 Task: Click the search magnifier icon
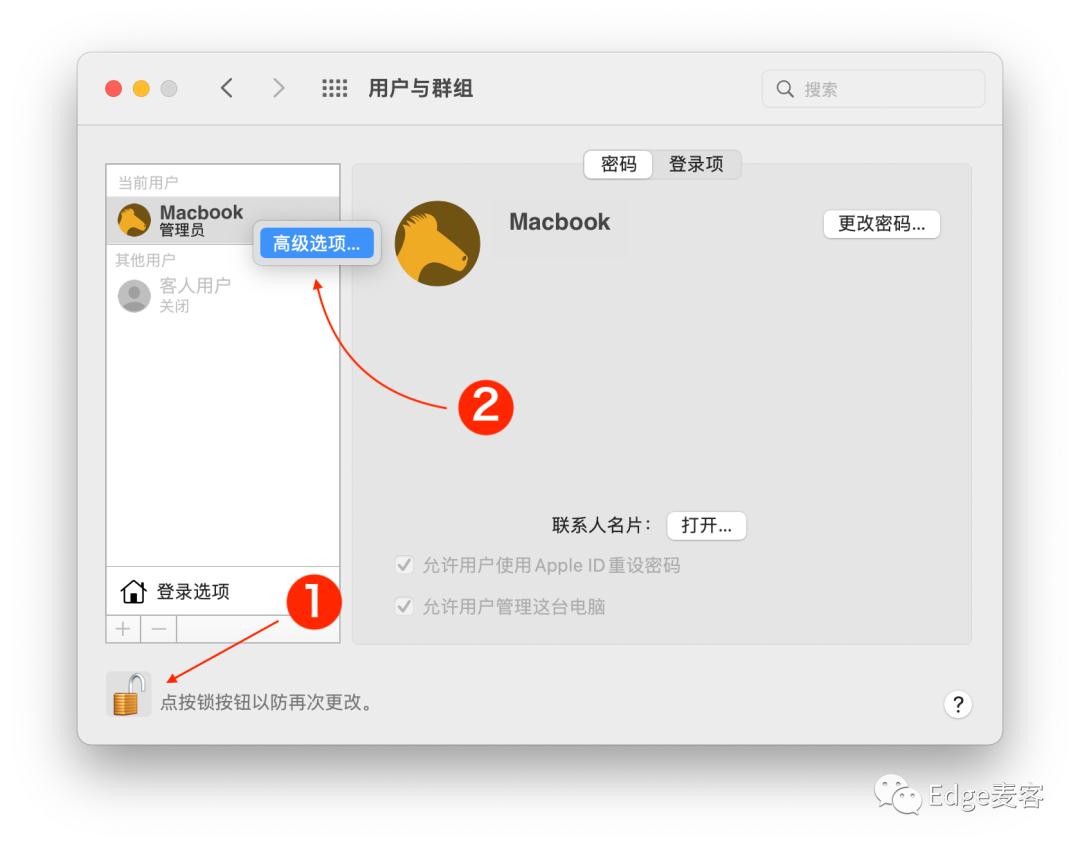coord(786,89)
